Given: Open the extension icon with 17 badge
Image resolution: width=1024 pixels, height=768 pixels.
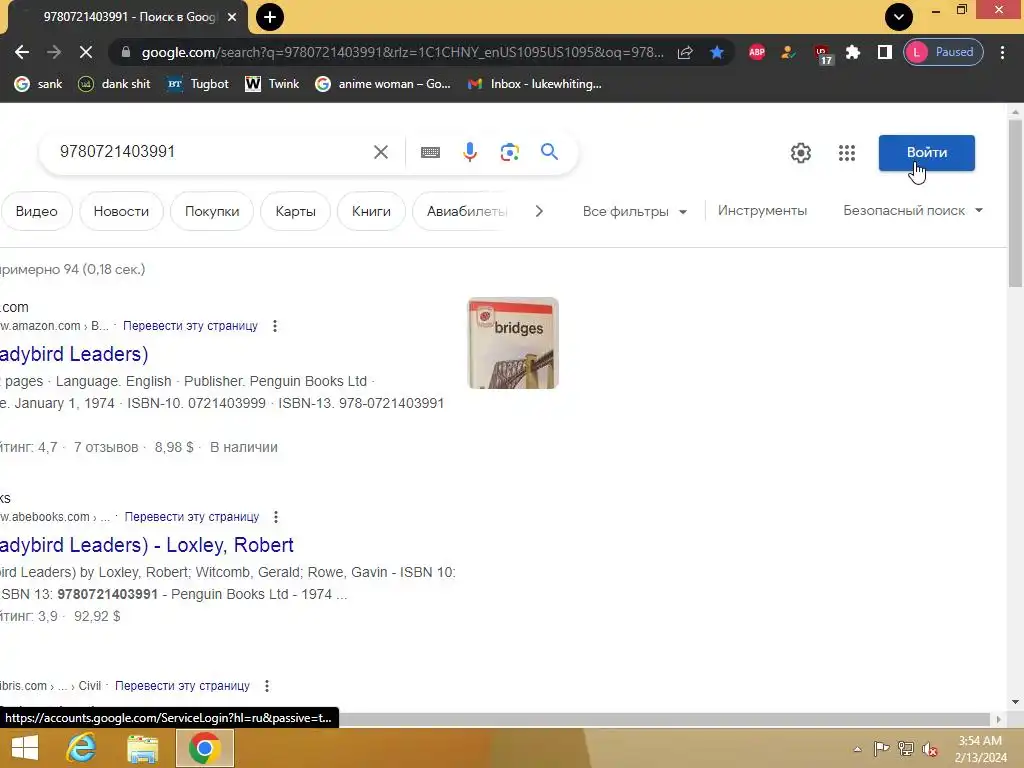Looking at the screenshot, I should [x=822, y=54].
